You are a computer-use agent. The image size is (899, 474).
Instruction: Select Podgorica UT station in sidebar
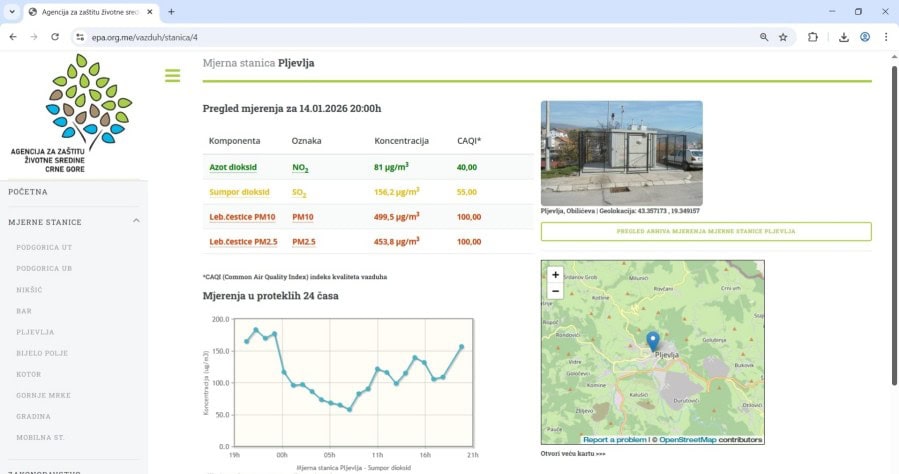(x=44, y=247)
